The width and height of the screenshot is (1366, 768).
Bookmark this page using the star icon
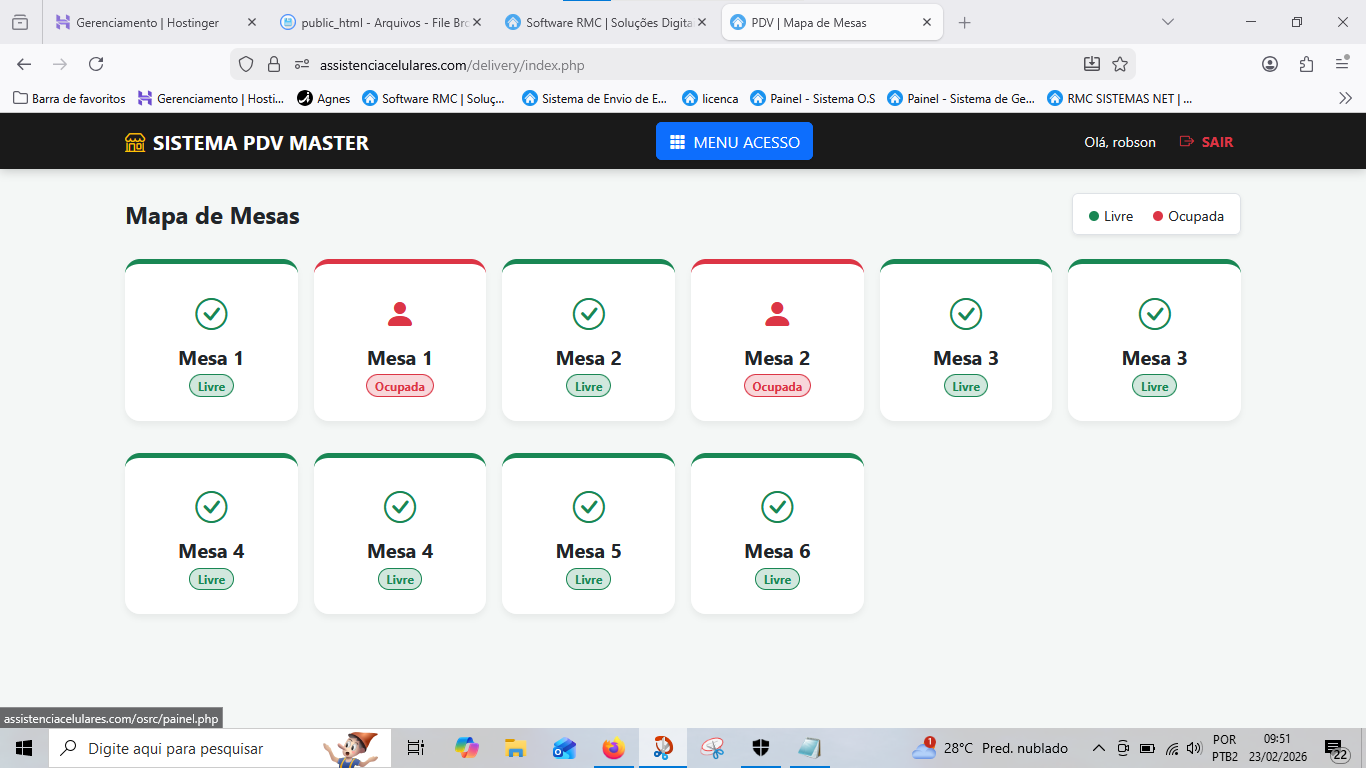click(x=1120, y=64)
